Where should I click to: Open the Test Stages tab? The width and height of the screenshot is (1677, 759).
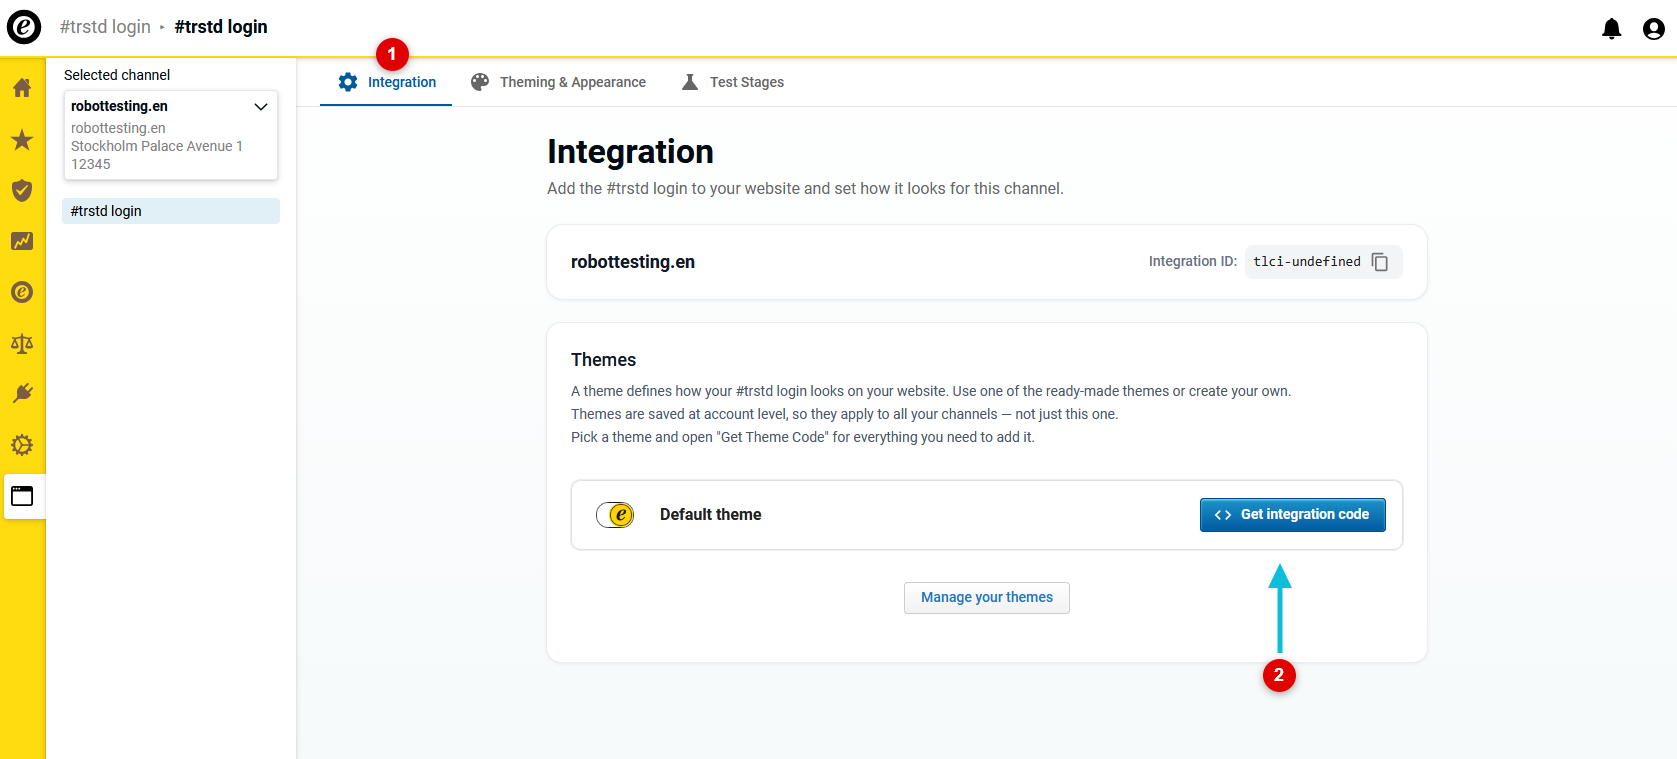pos(732,82)
